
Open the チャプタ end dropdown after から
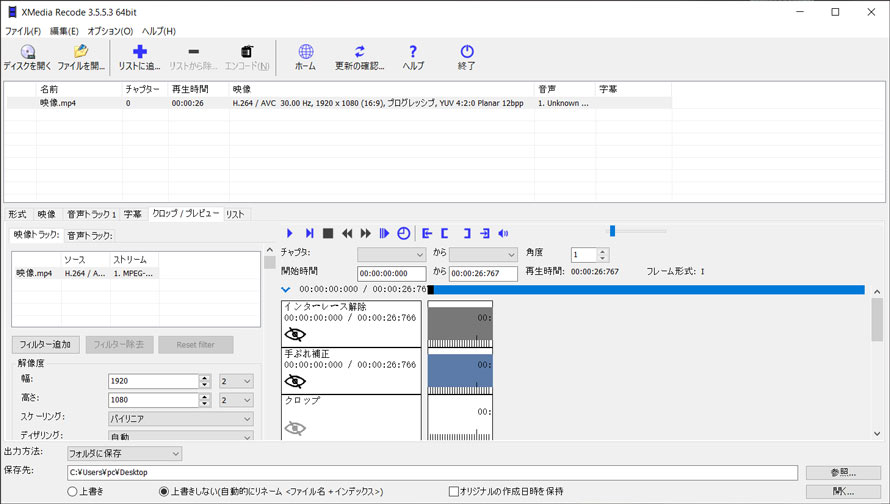click(483, 254)
